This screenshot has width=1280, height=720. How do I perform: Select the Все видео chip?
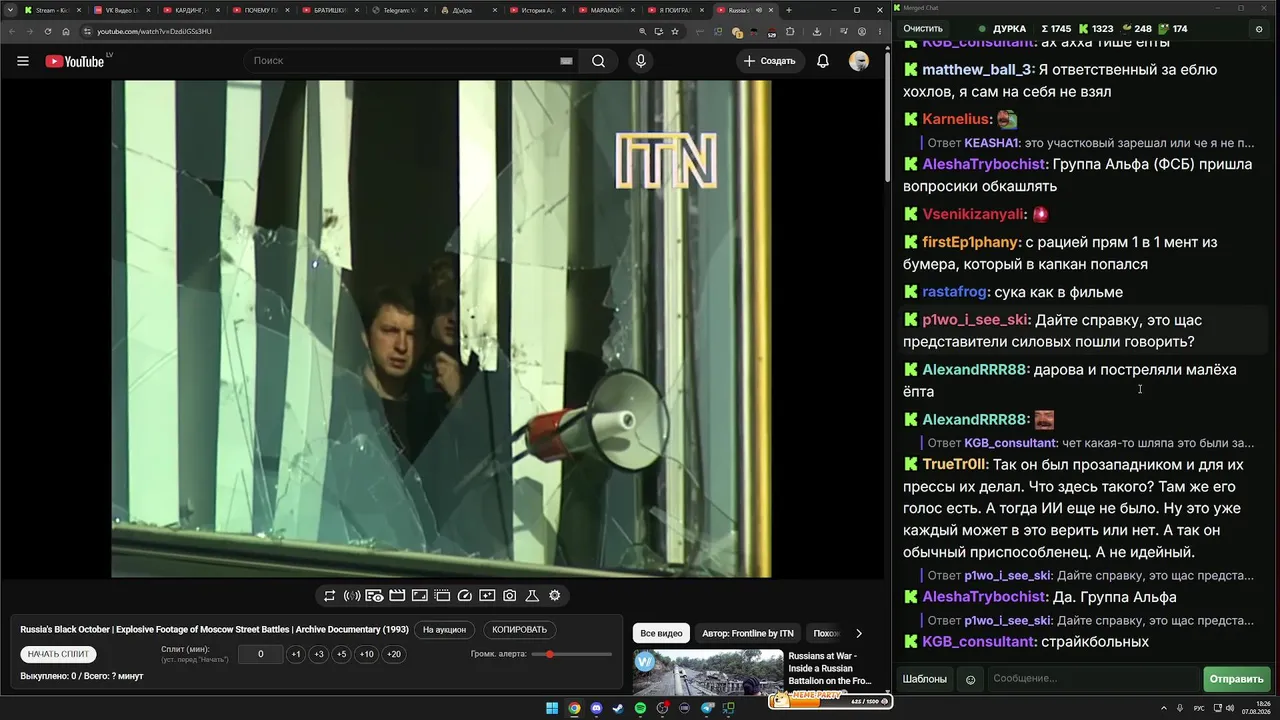point(661,633)
